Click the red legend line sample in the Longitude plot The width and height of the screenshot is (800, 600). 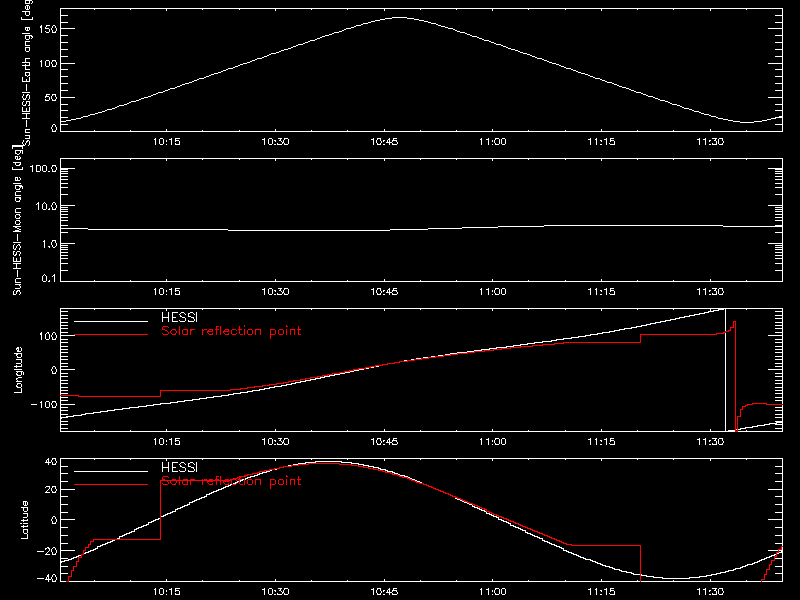point(111,335)
